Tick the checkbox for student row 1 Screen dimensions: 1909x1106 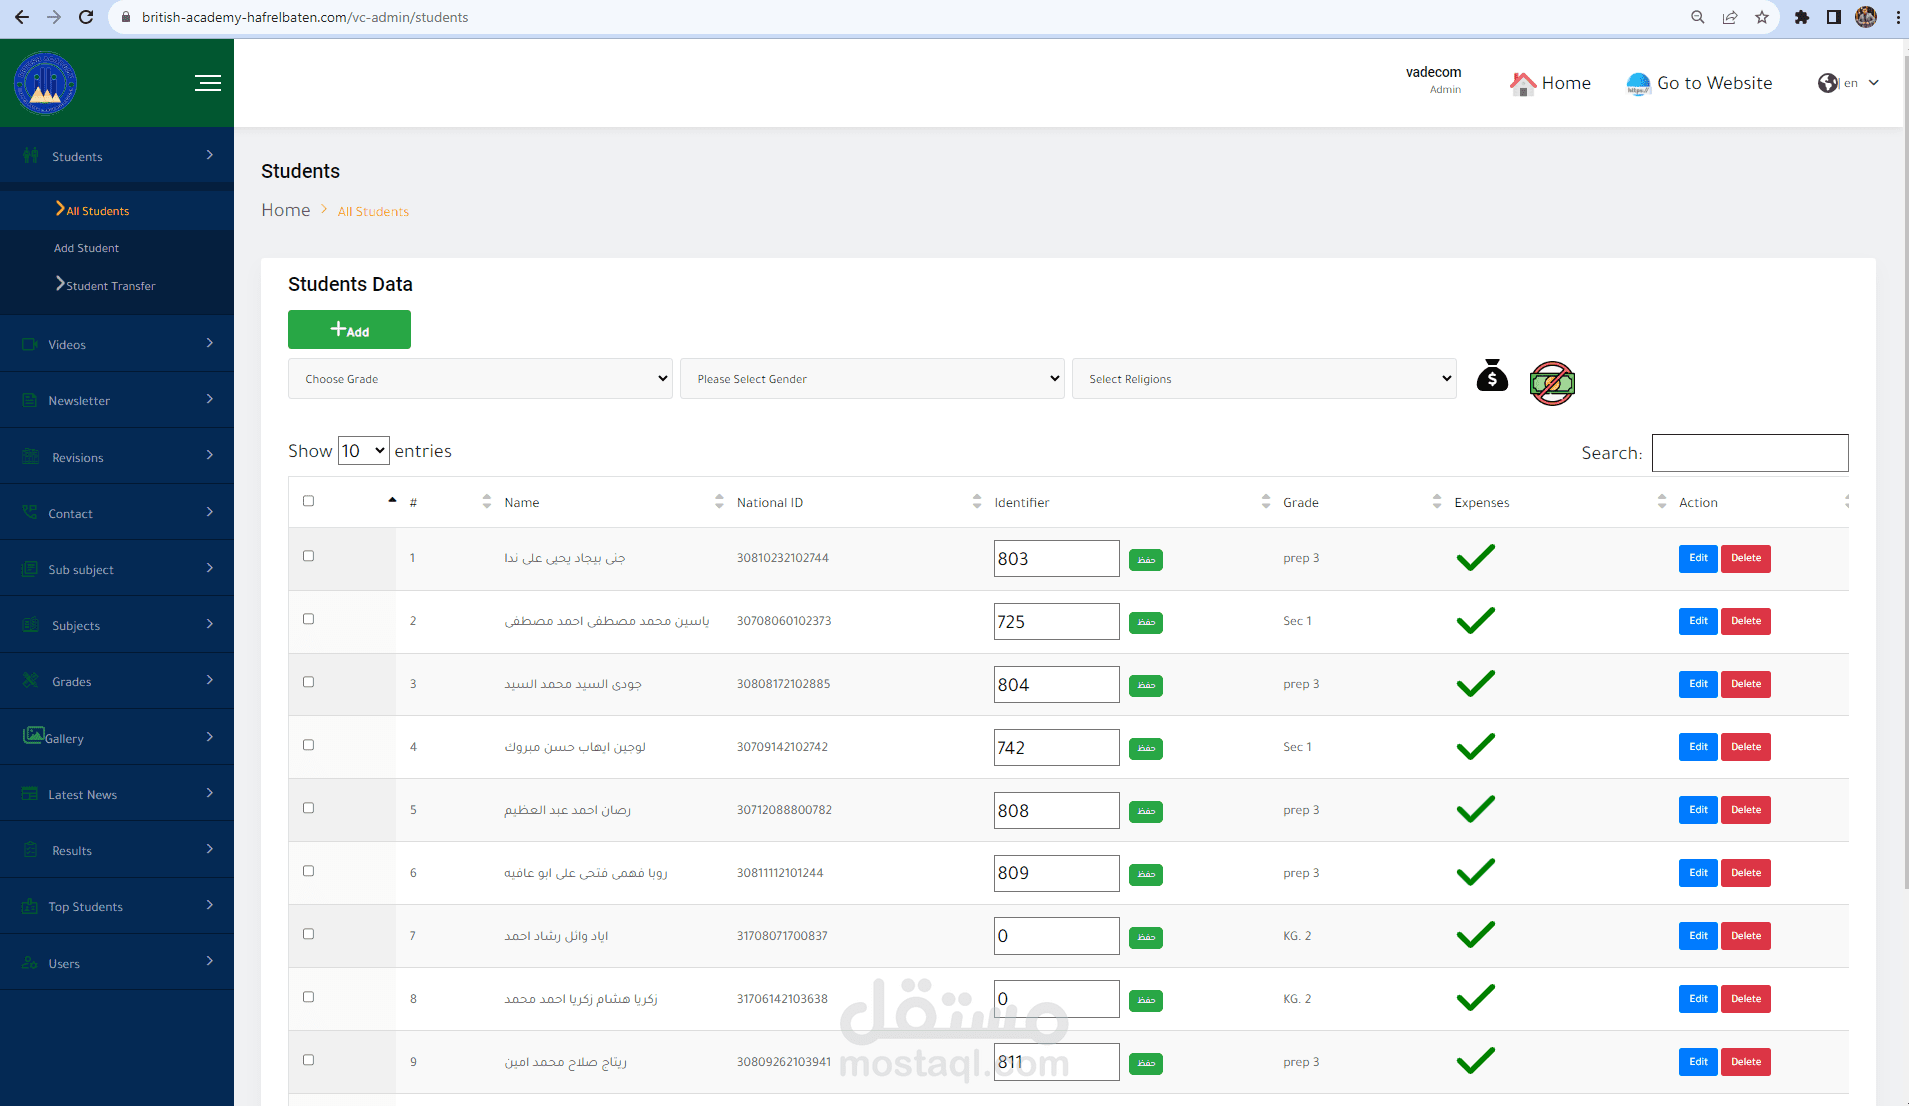[308, 556]
